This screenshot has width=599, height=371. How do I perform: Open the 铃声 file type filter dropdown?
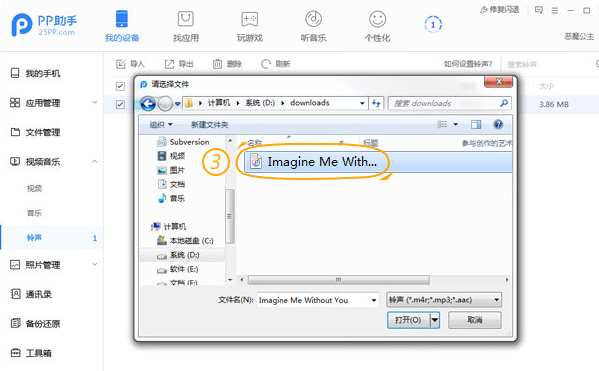tap(444, 300)
